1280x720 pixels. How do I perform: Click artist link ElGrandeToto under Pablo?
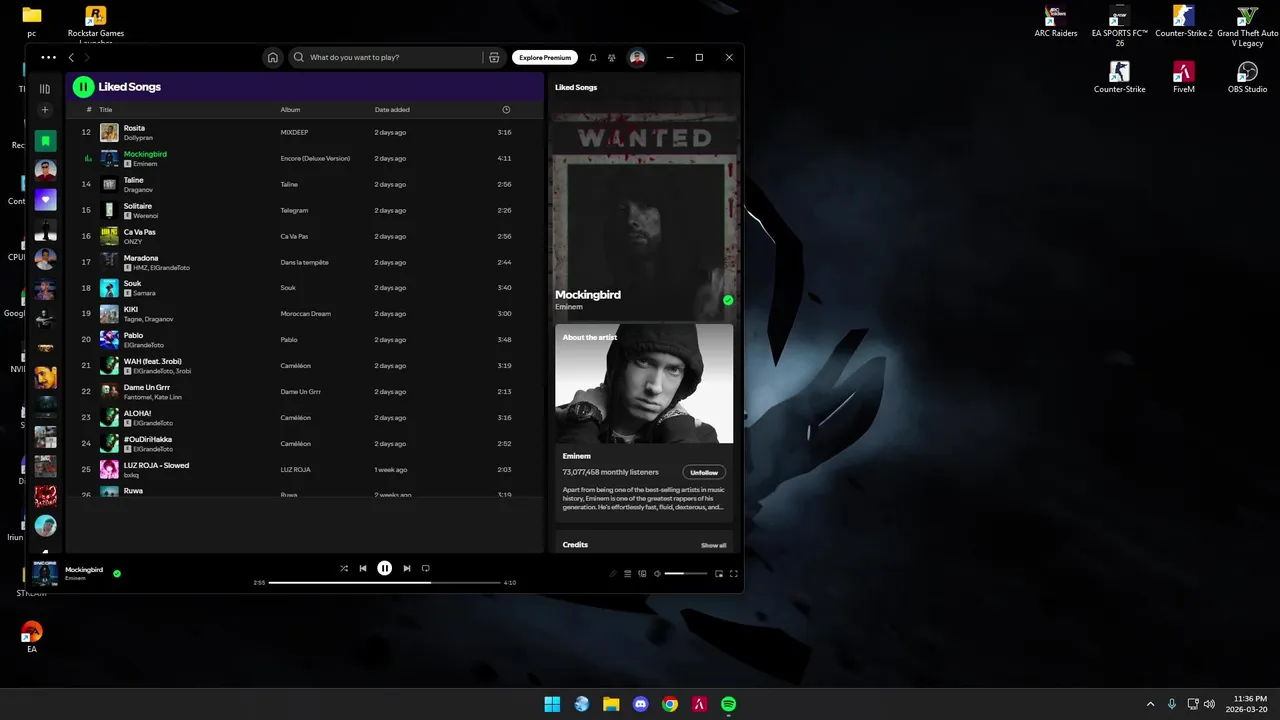click(144, 345)
